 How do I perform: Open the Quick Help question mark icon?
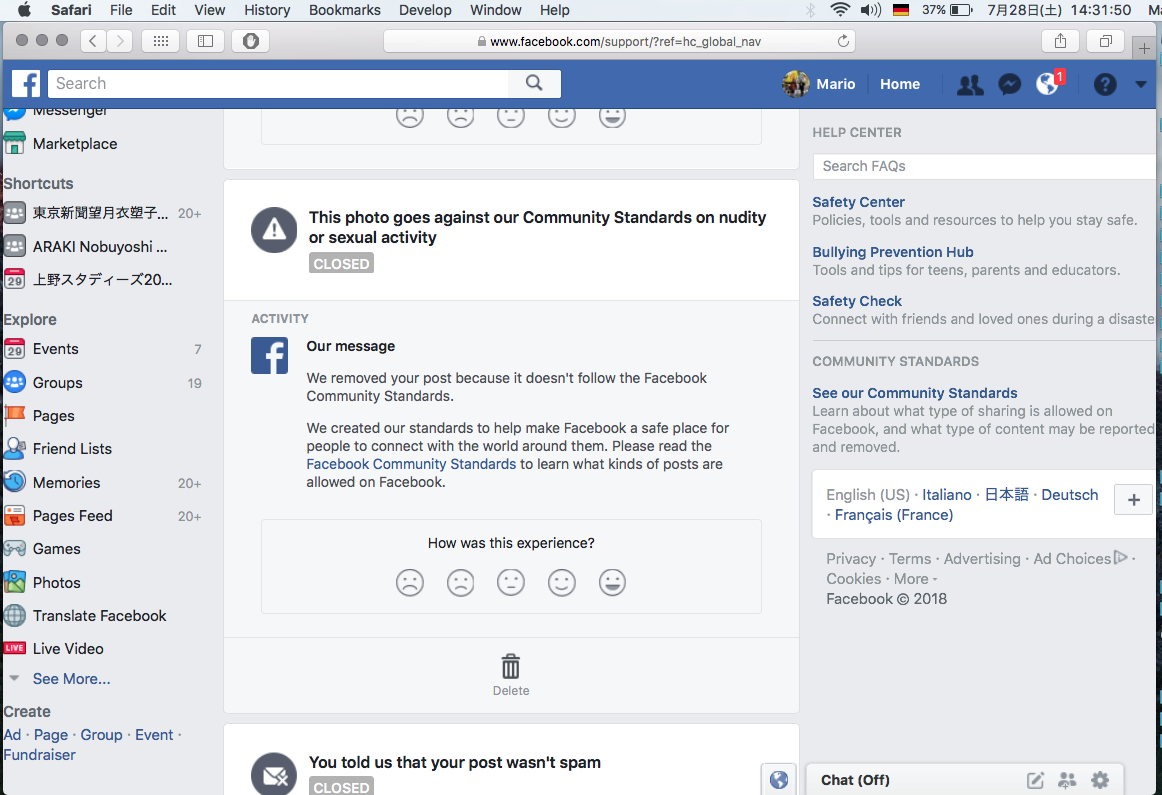(1104, 84)
